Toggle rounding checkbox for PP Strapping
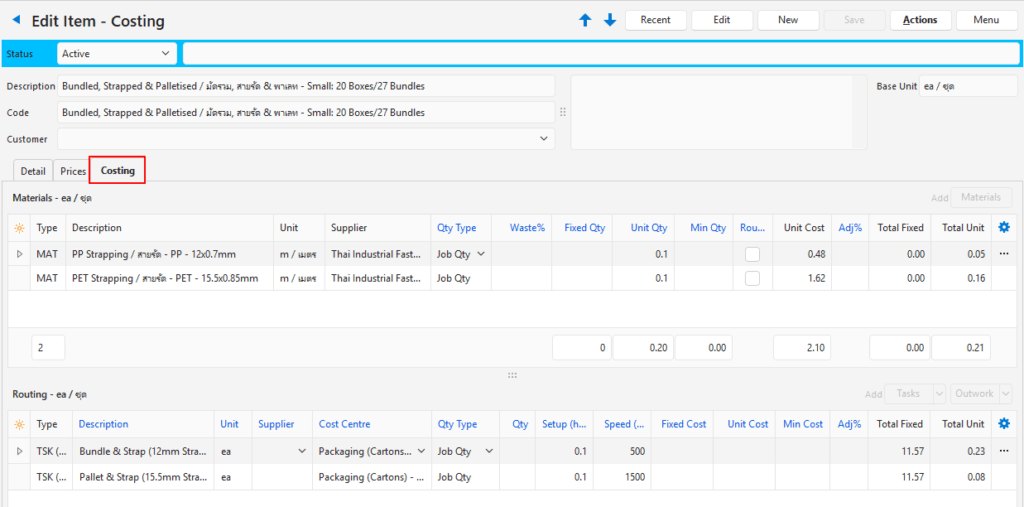1024x507 pixels. point(752,254)
